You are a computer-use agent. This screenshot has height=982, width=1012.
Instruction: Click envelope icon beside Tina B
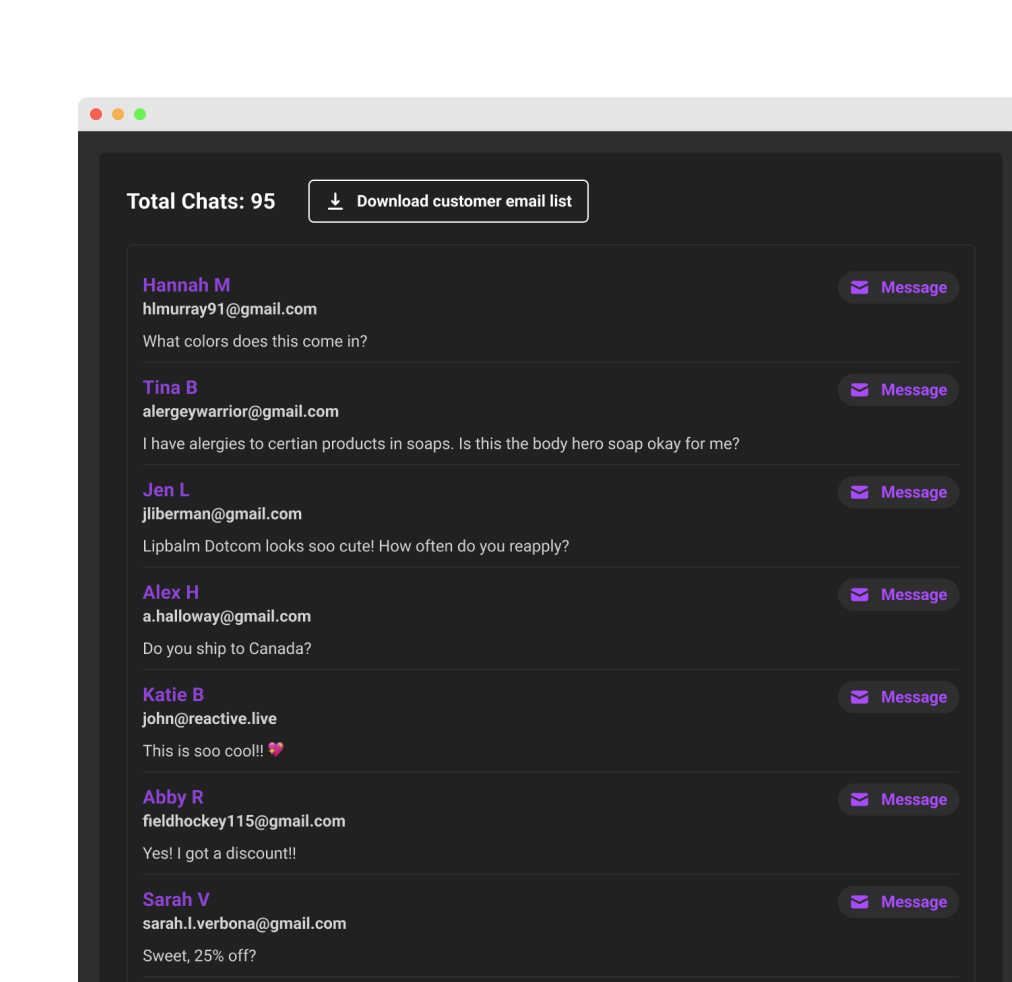point(859,390)
